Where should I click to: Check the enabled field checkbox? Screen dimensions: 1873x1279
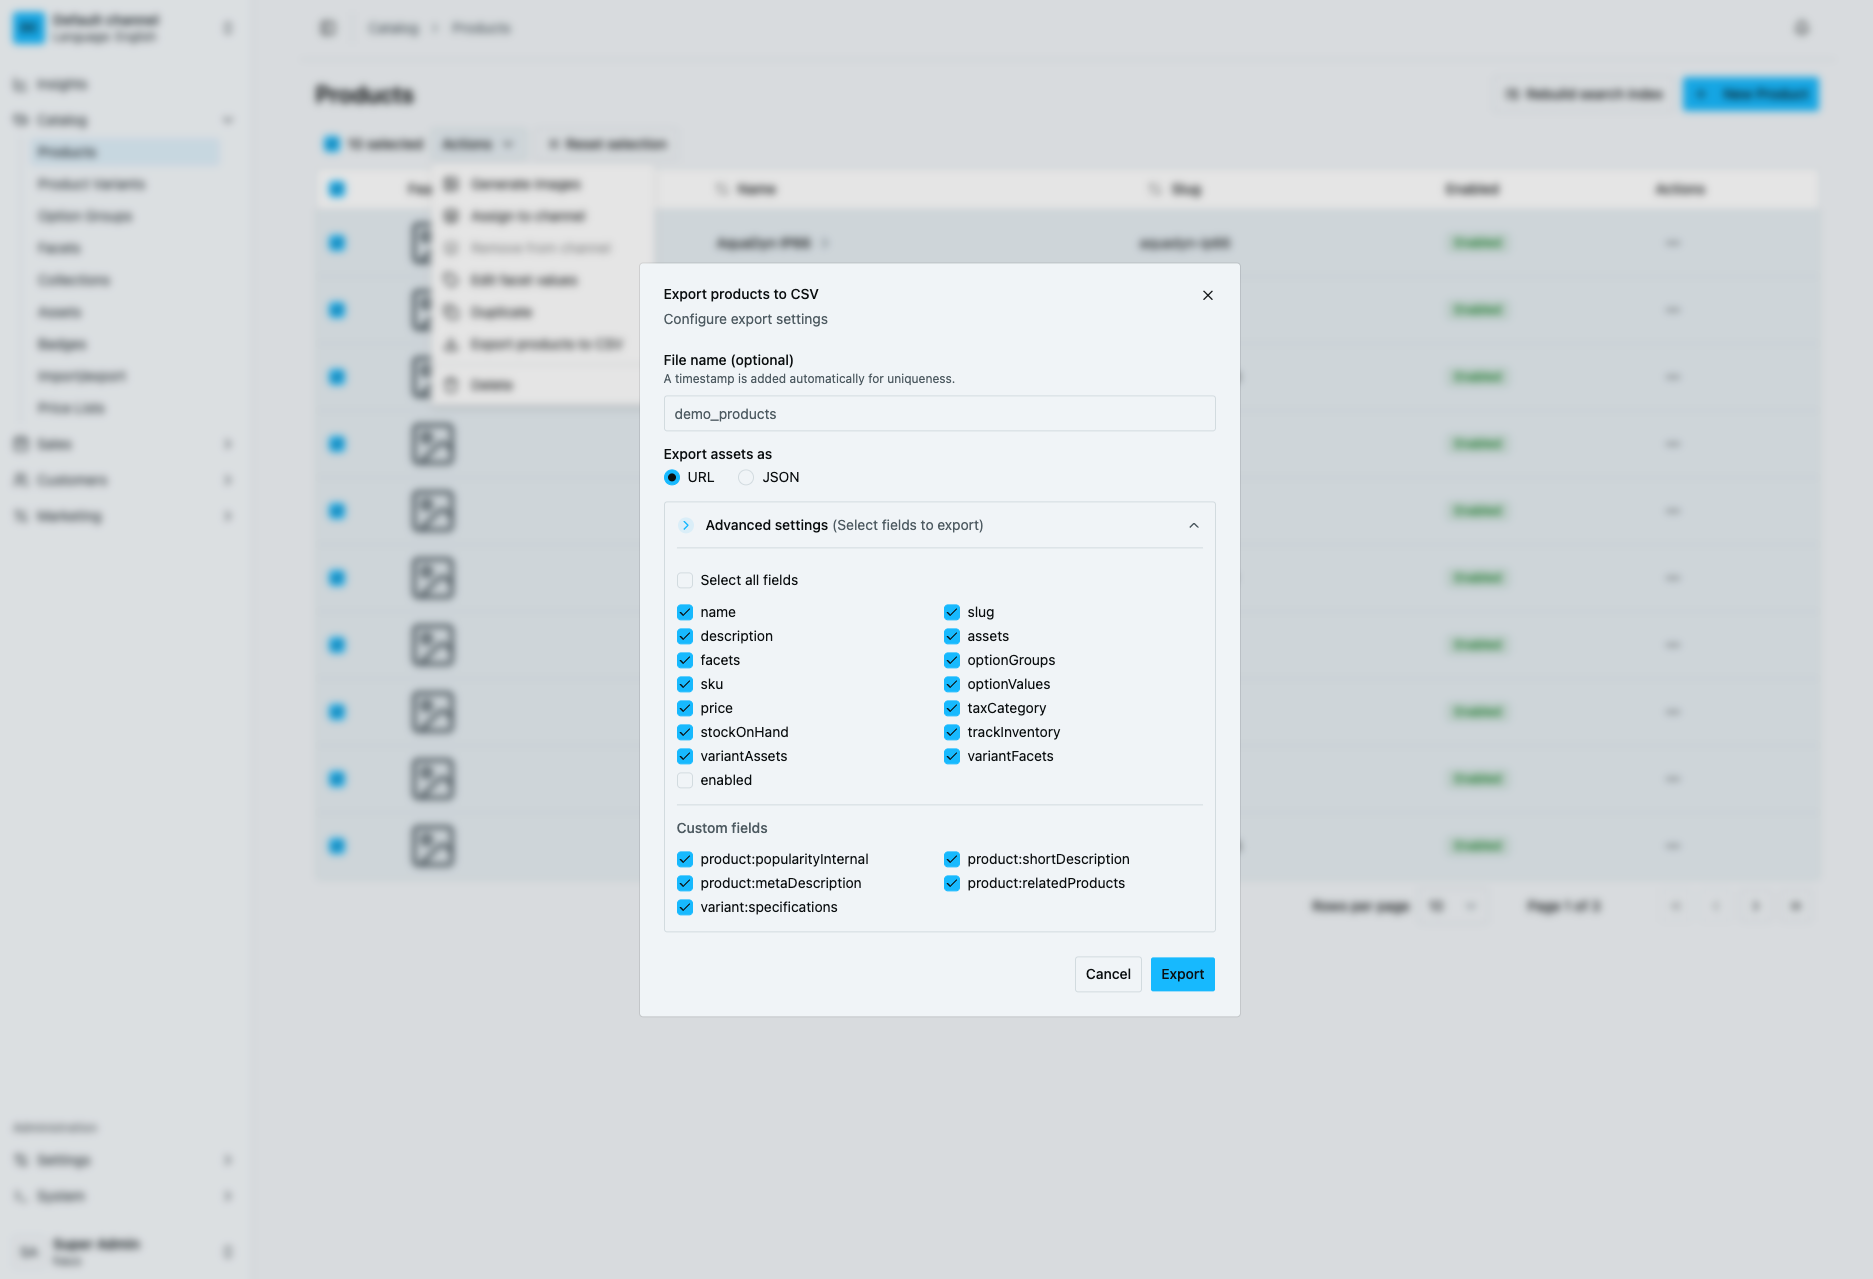pos(685,780)
